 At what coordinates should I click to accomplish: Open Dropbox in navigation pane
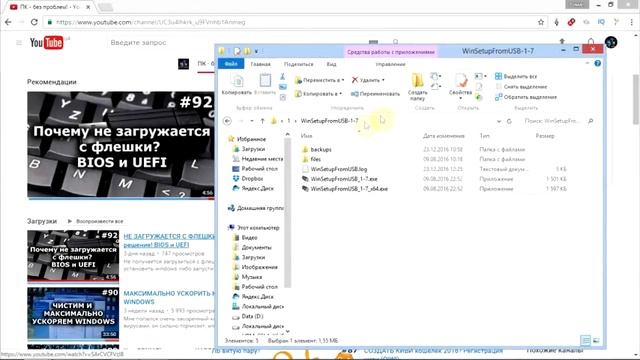tap(252, 178)
